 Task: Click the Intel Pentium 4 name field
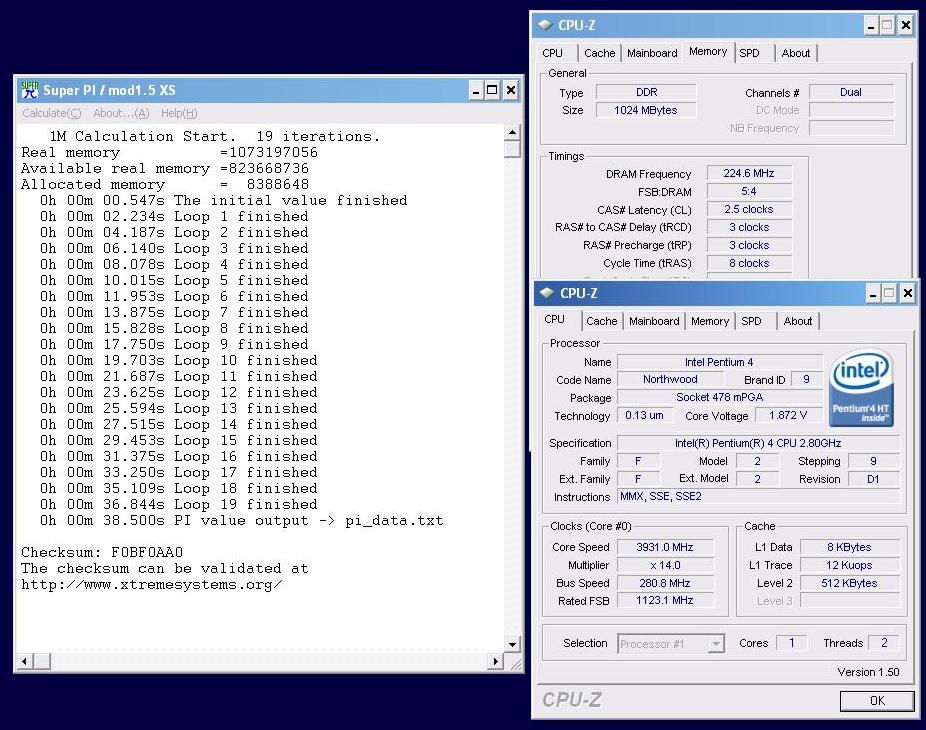(719, 362)
